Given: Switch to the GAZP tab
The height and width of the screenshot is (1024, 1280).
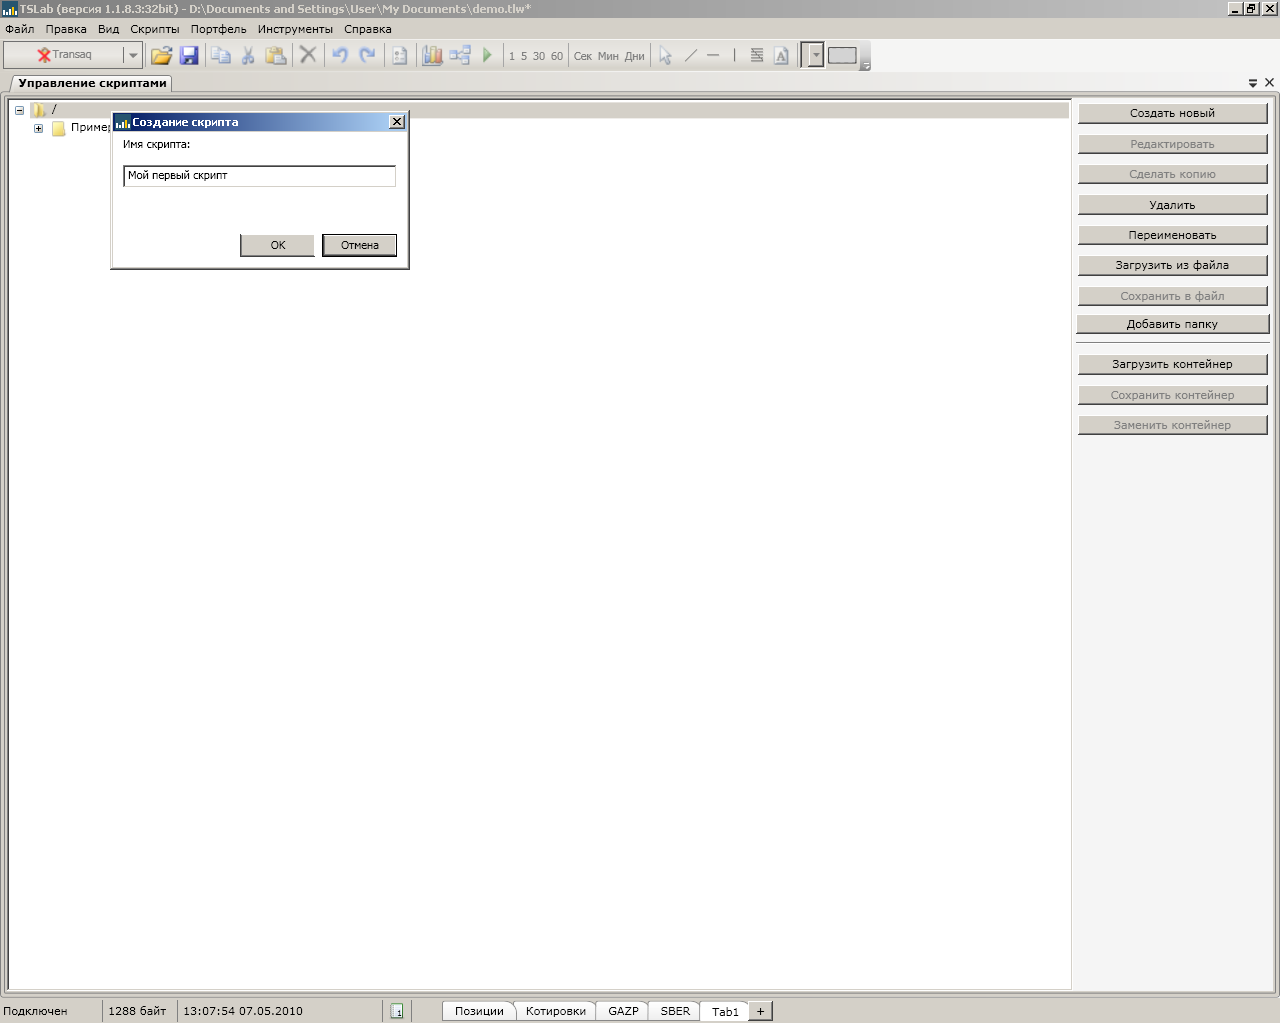Looking at the screenshot, I should pos(623,1011).
